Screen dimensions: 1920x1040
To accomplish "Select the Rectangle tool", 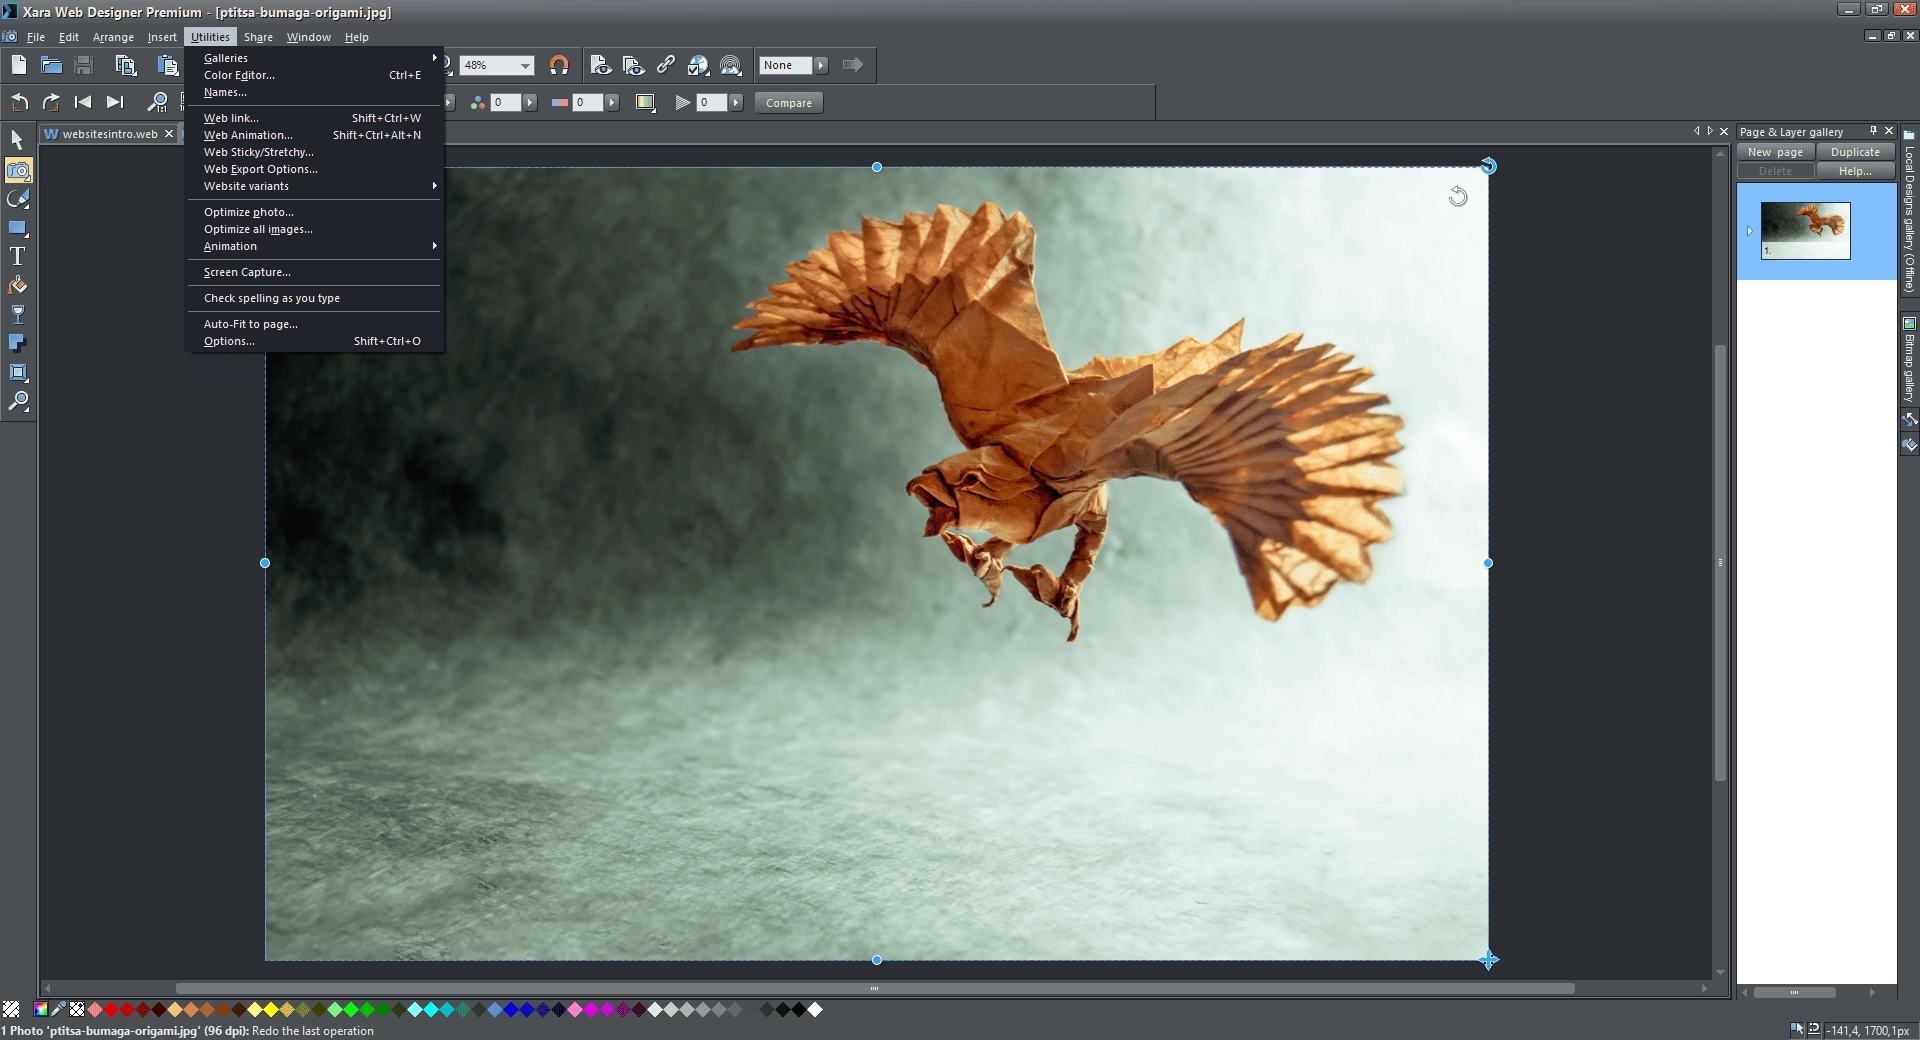I will (x=18, y=228).
